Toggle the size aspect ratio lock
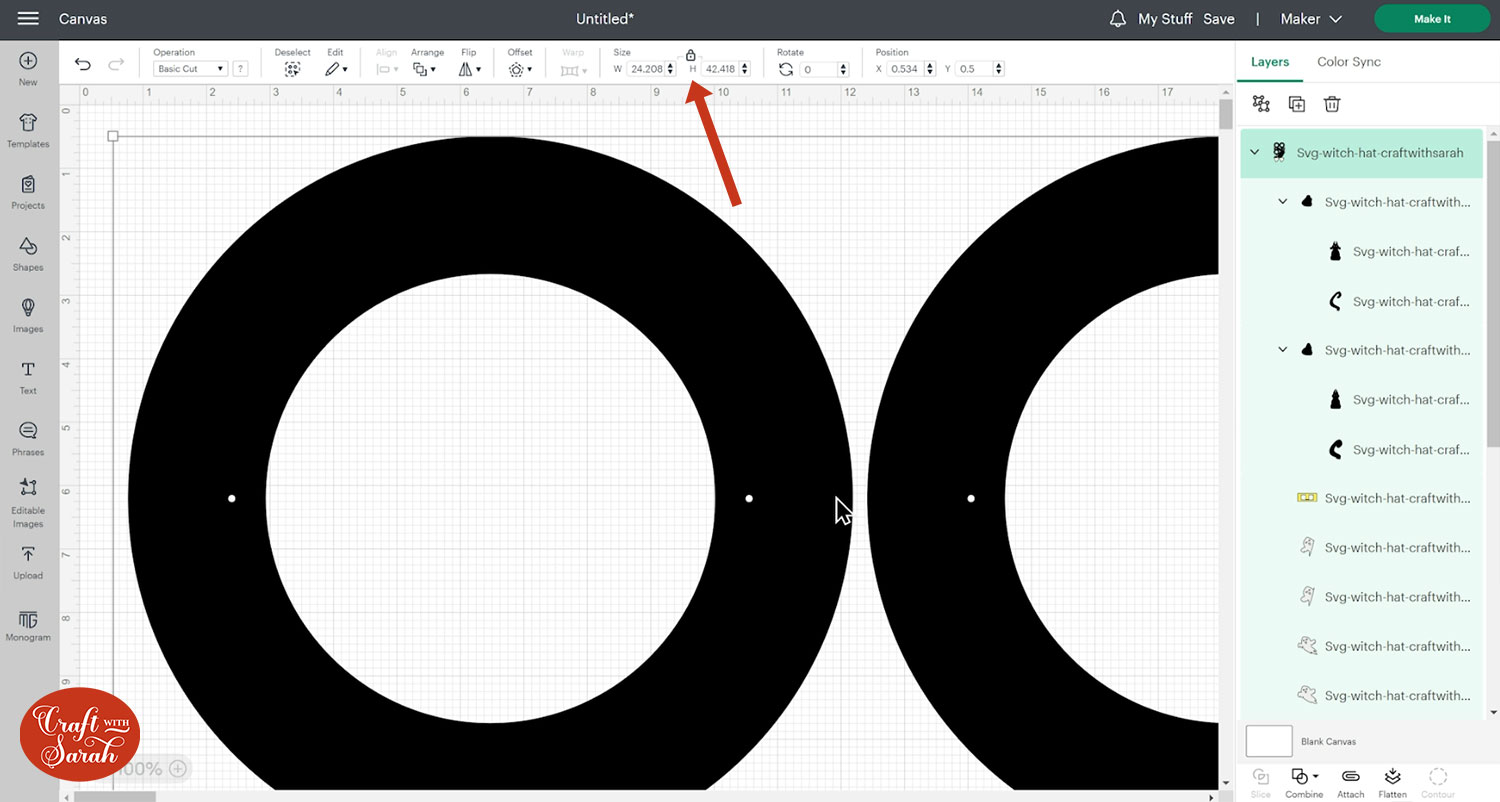Image resolution: width=1500 pixels, height=802 pixels. [690, 55]
